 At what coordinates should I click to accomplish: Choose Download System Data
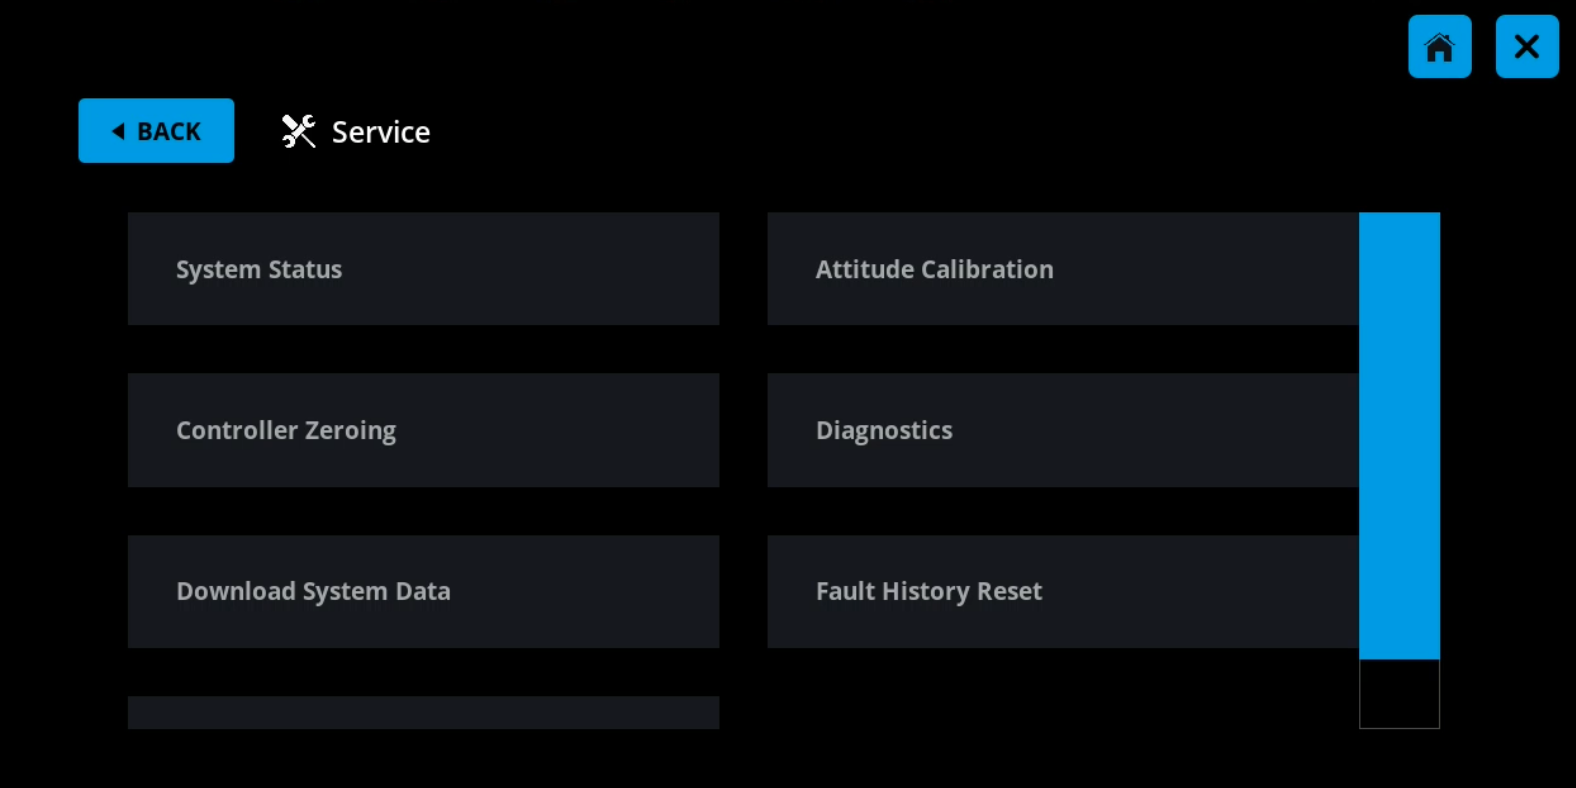pos(423,591)
